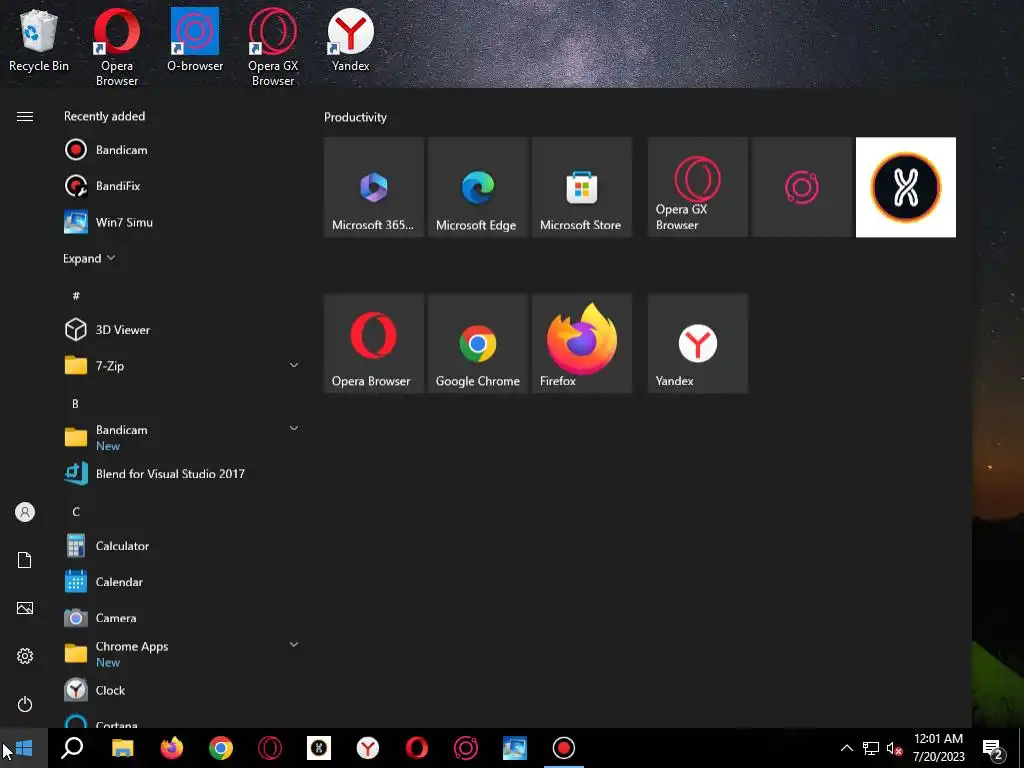Open Opera from the taskbar
Image resolution: width=1024 pixels, height=768 pixels.
tap(417, 748)
